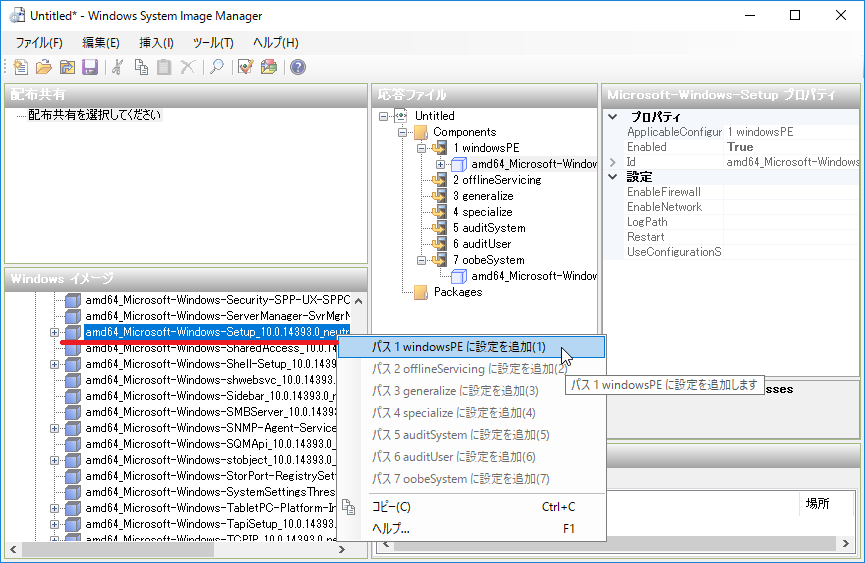Click the 2 offlineServicing pass icon

[440, 180]
